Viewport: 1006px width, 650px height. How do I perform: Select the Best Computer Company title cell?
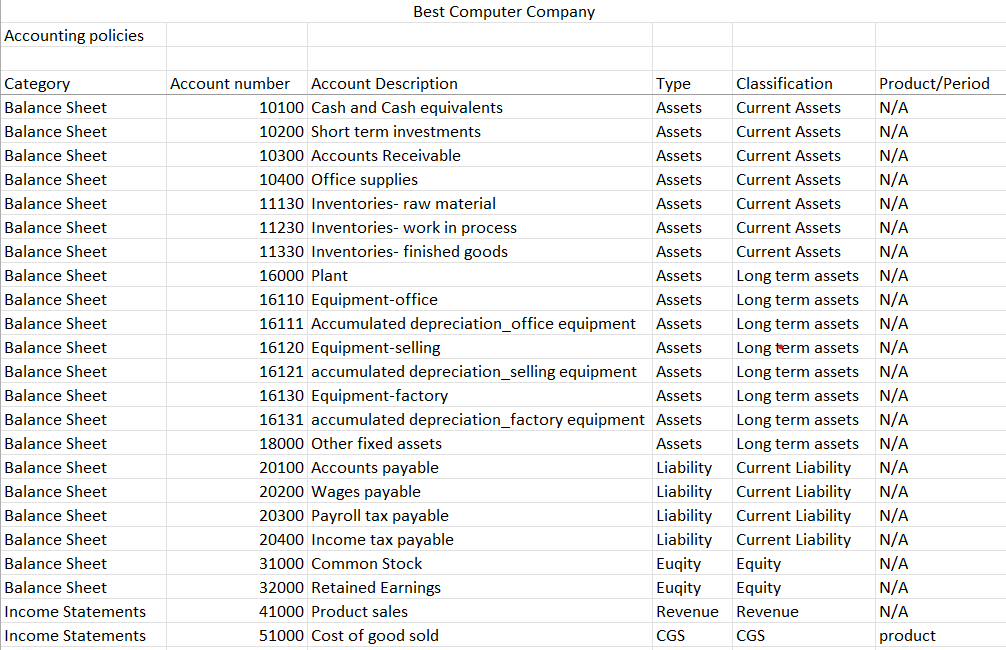tap(504, 12)
